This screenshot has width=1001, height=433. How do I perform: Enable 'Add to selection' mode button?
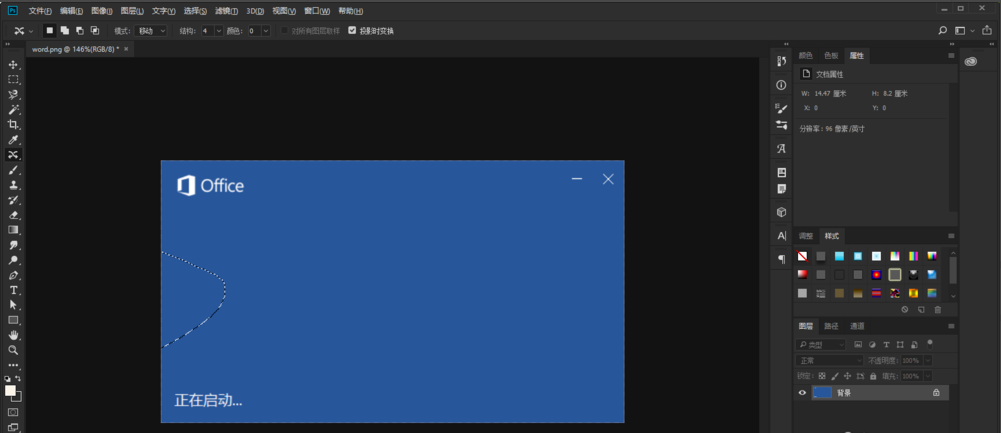tap(65, 31)
